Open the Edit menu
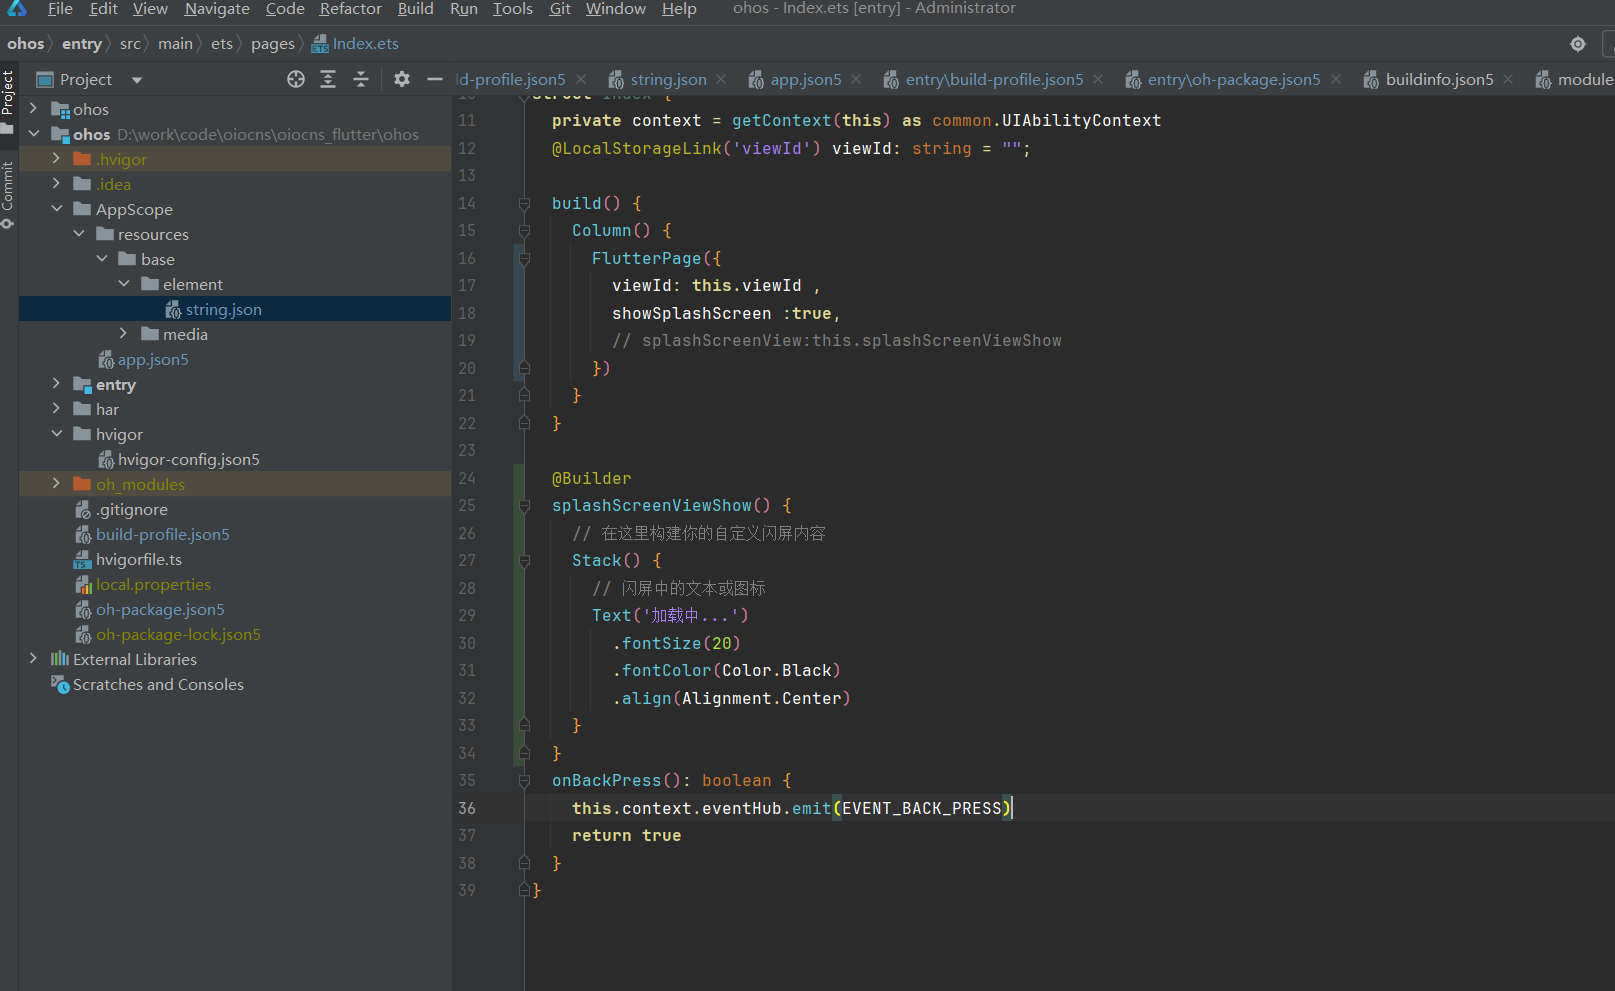The width and height of the screenshot is (1615, 991). 103,9
